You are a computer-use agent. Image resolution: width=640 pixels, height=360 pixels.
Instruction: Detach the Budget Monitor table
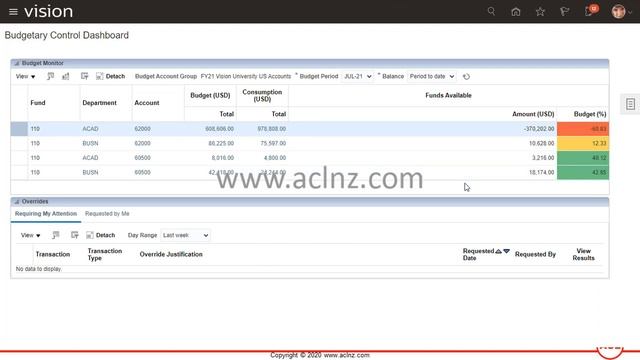110,76
